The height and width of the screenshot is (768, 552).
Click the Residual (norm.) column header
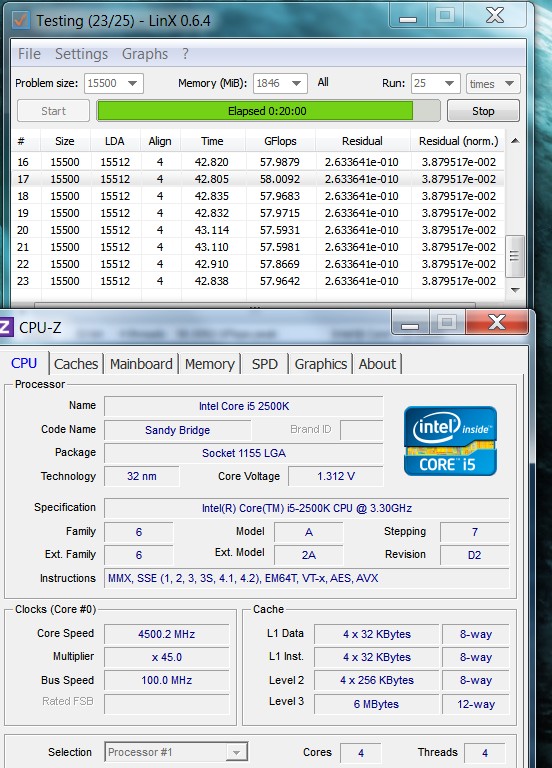(458, 141)
